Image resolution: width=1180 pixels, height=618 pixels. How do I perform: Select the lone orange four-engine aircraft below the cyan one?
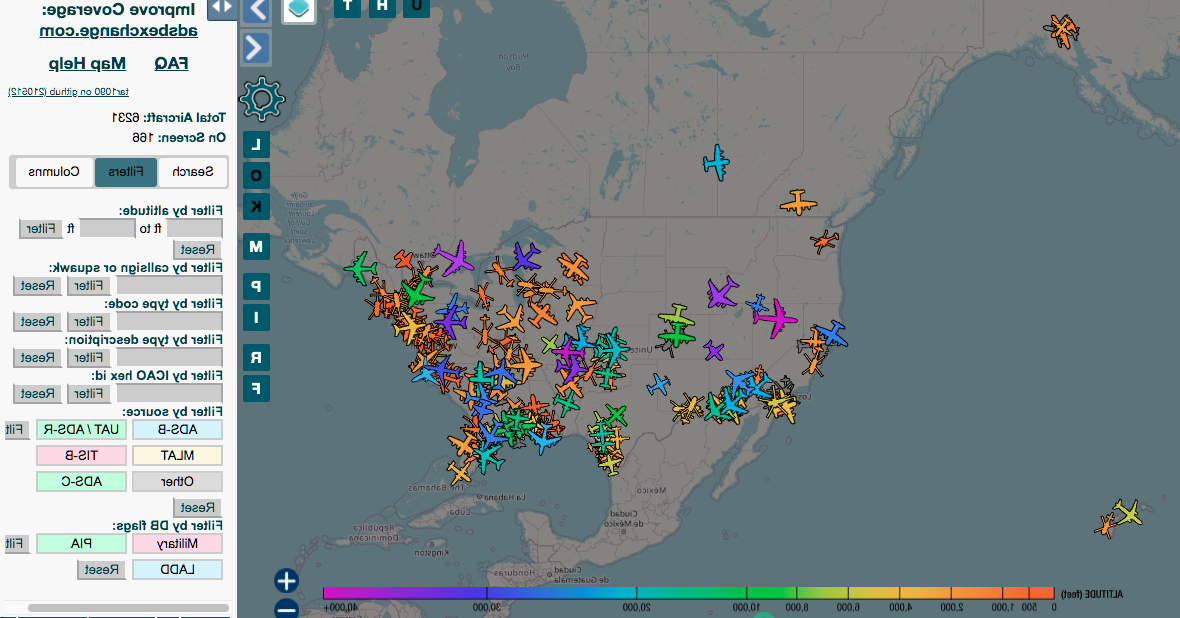point(798,202)
